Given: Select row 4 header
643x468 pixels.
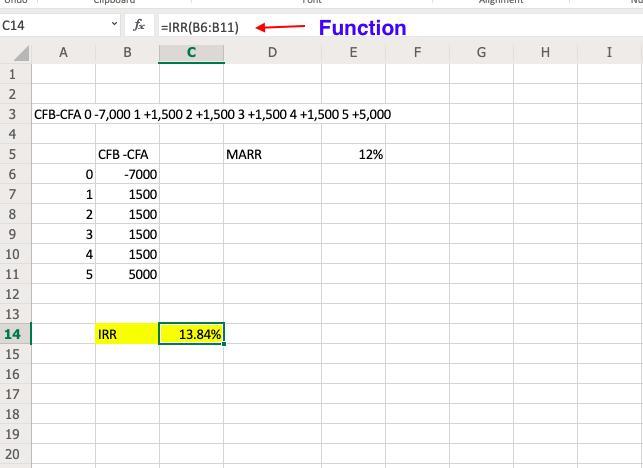Looking at the screenshot, I should (15, 134).
